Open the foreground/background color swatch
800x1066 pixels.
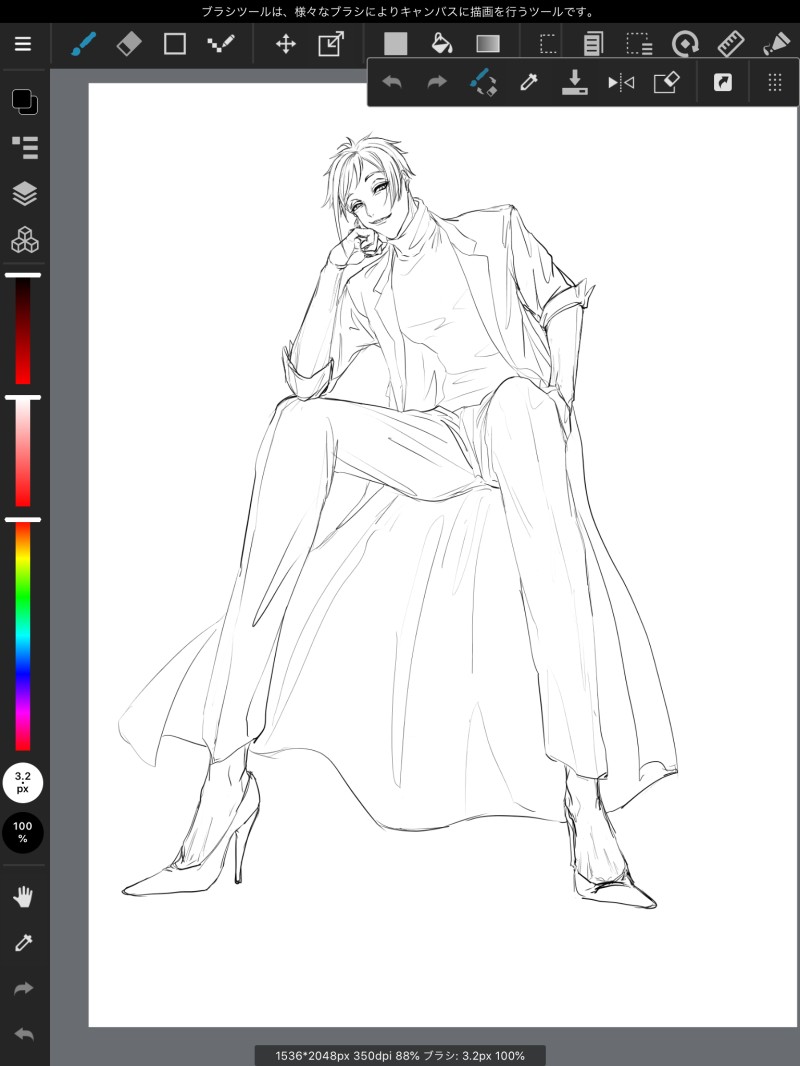tap(24, 101)
